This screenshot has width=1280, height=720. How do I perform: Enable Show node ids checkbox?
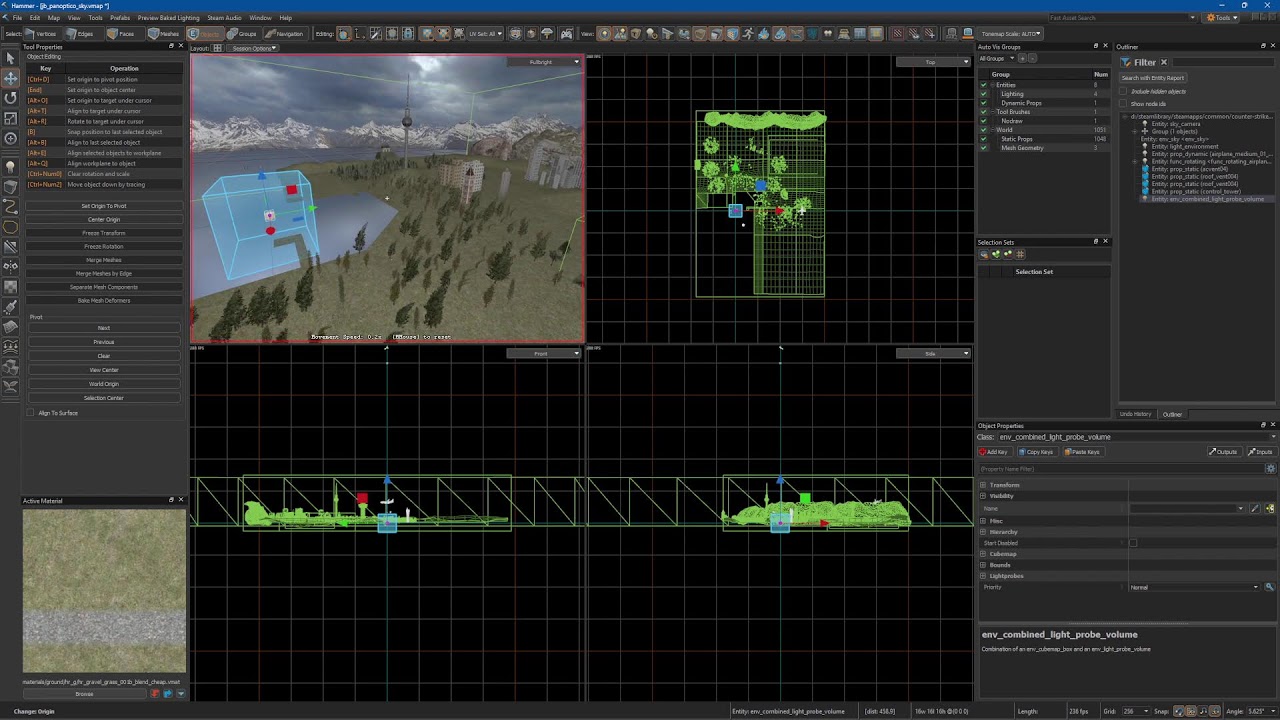[x=1123, y=104]
